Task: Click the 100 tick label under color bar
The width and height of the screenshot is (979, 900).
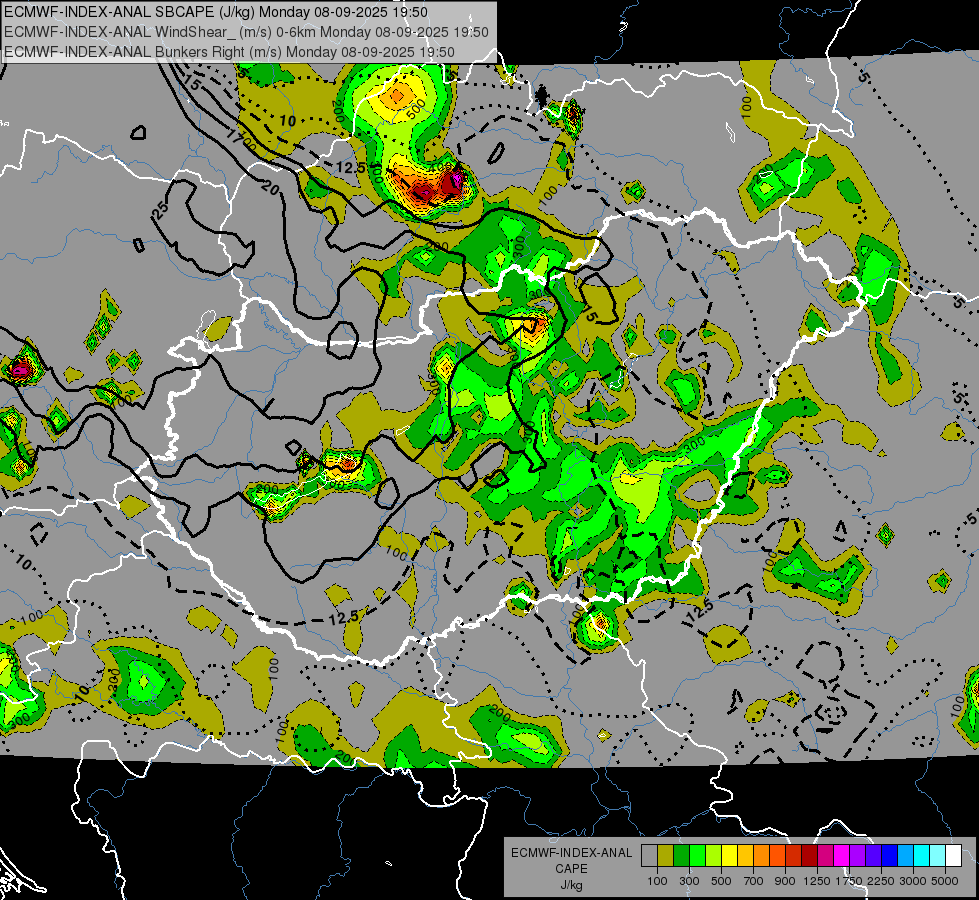Action: (657, 881)
